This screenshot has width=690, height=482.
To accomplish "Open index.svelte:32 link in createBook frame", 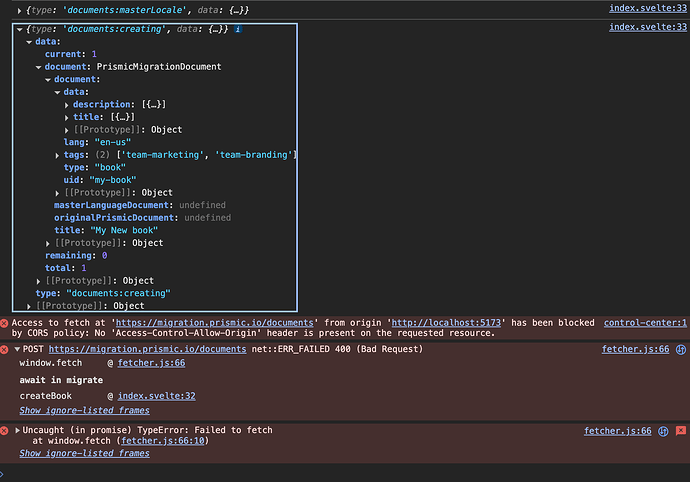I will point(157,396).
